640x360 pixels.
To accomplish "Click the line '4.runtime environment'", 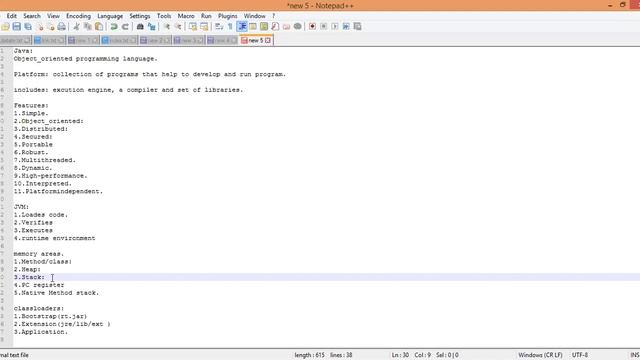I will point(54,238).
